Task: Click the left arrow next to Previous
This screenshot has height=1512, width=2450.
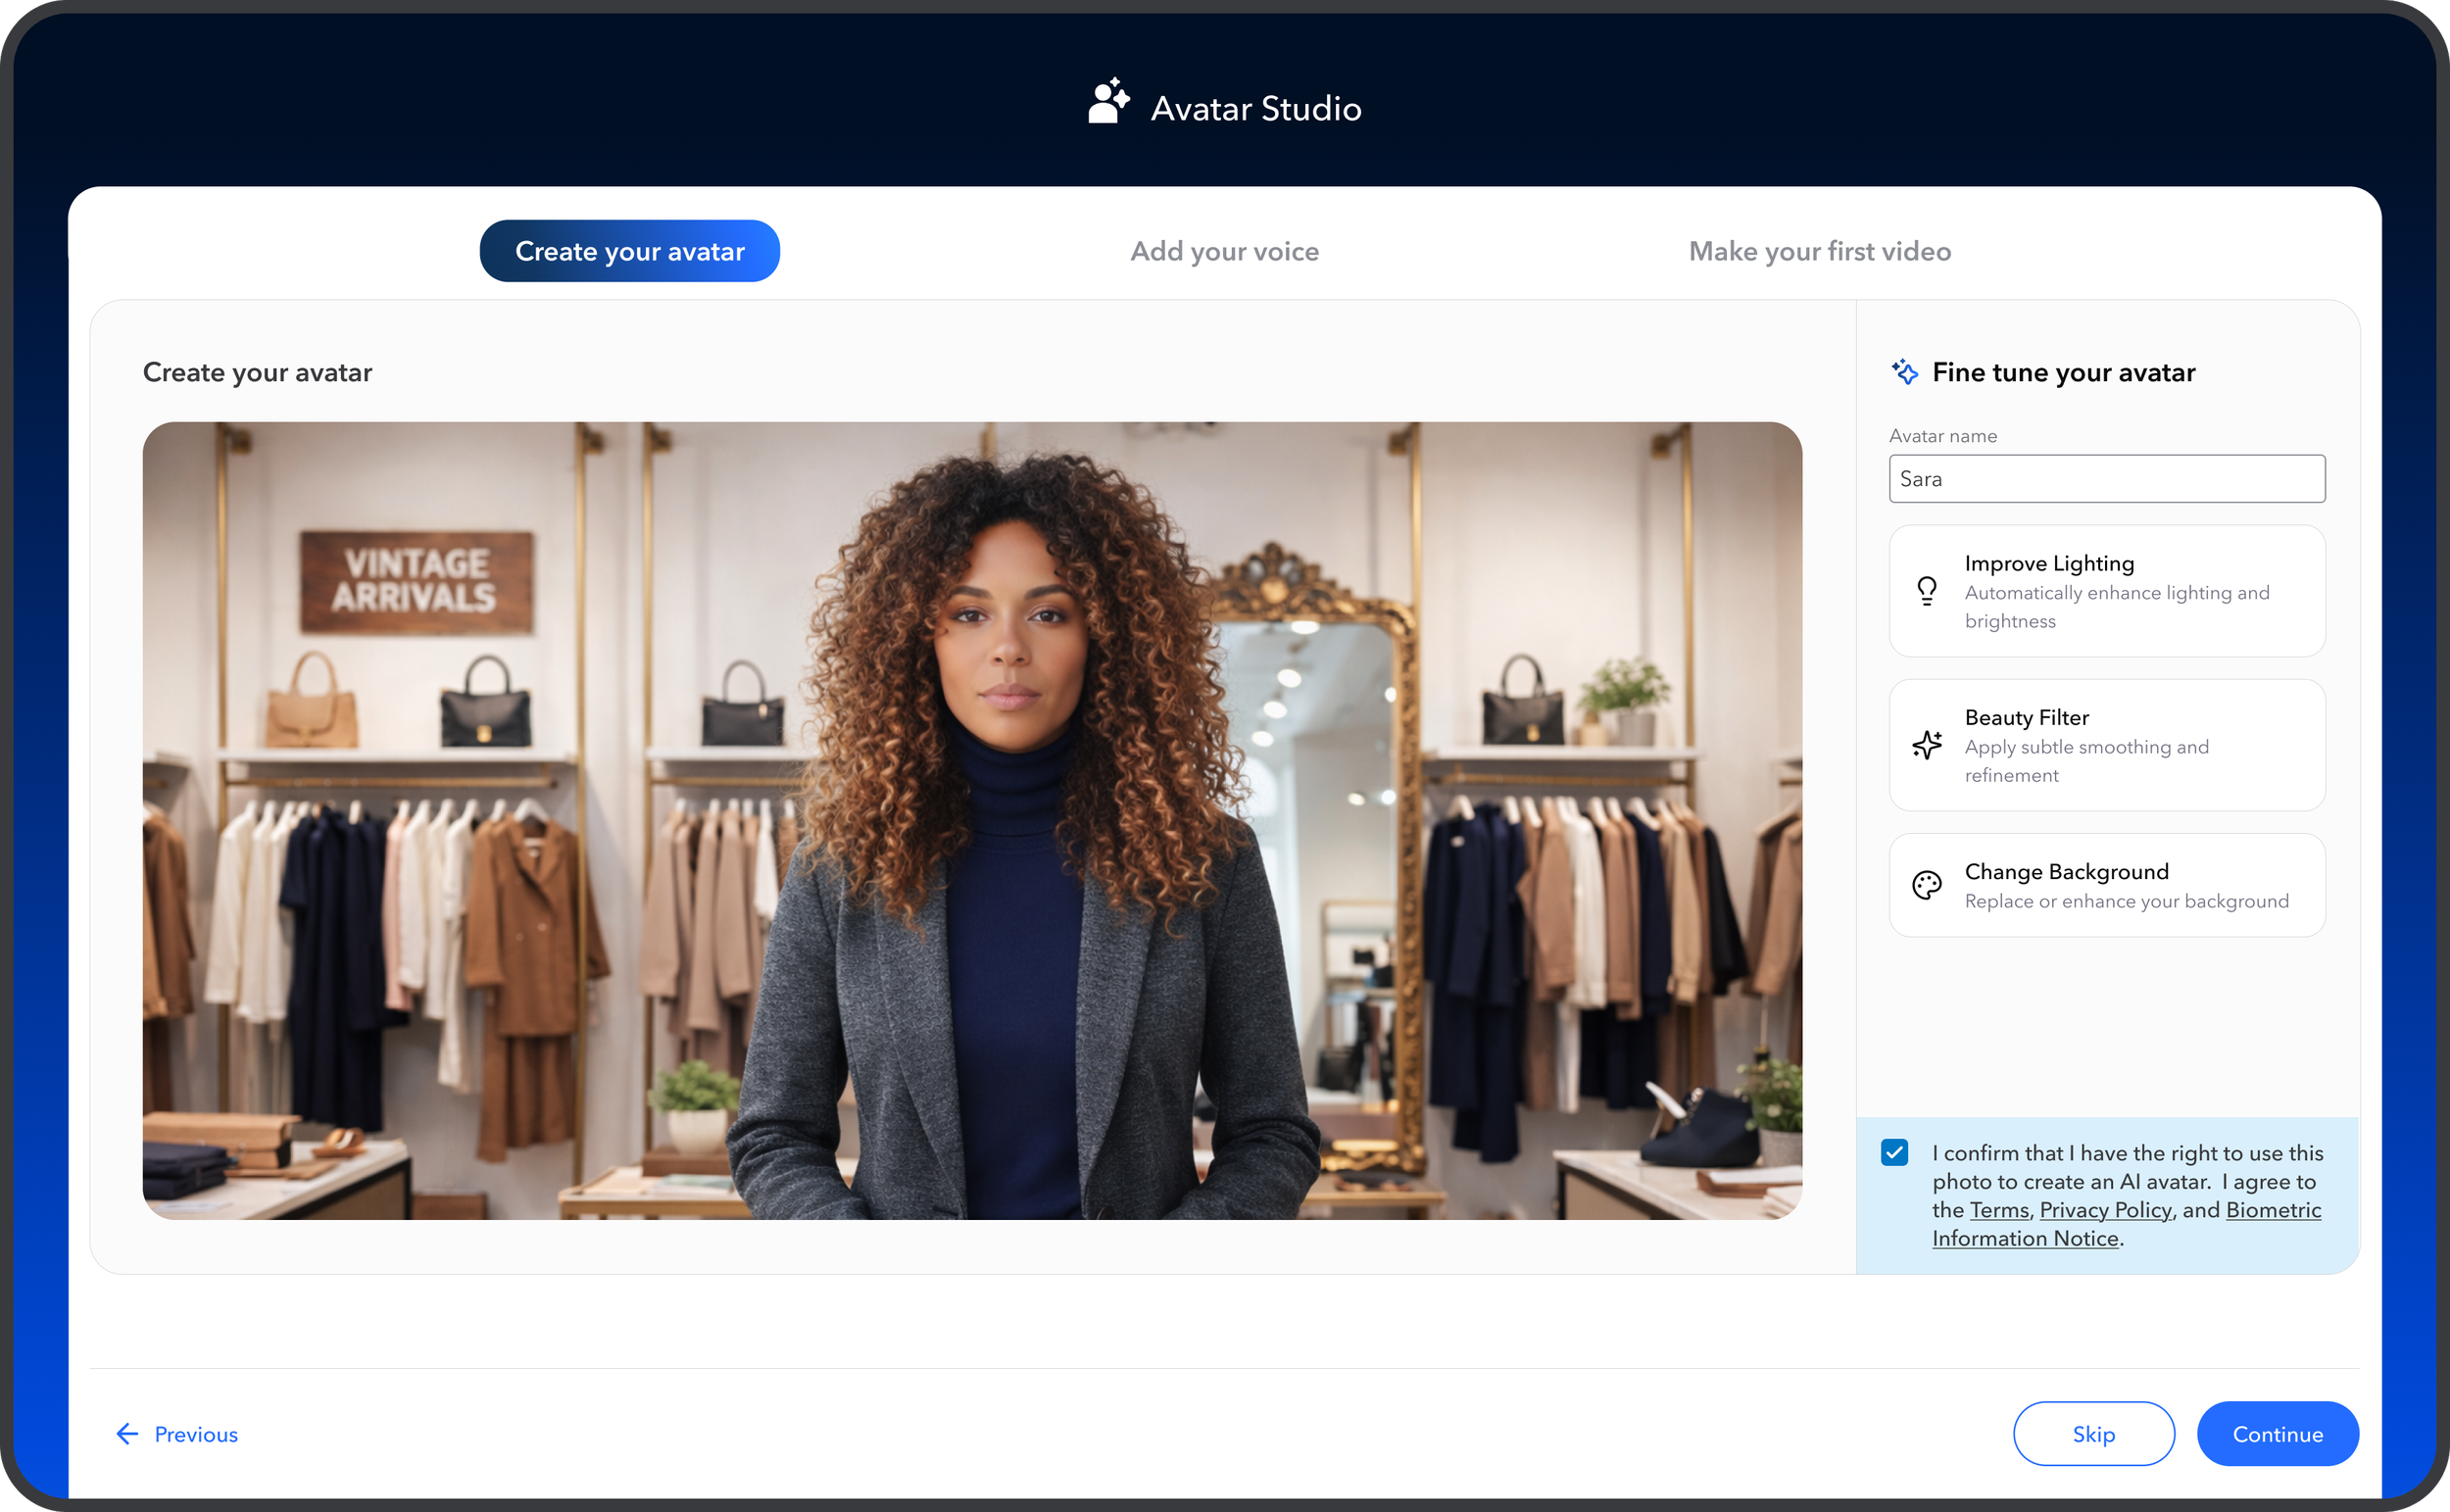Action: click(127, 1434)
